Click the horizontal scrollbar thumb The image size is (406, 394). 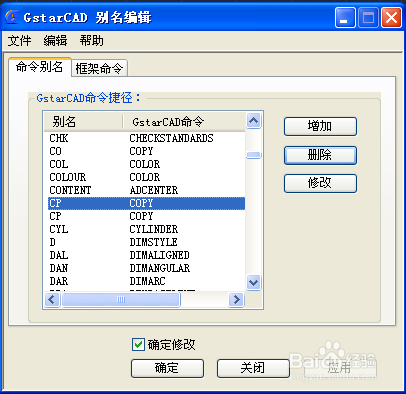(x=121, y=300)
